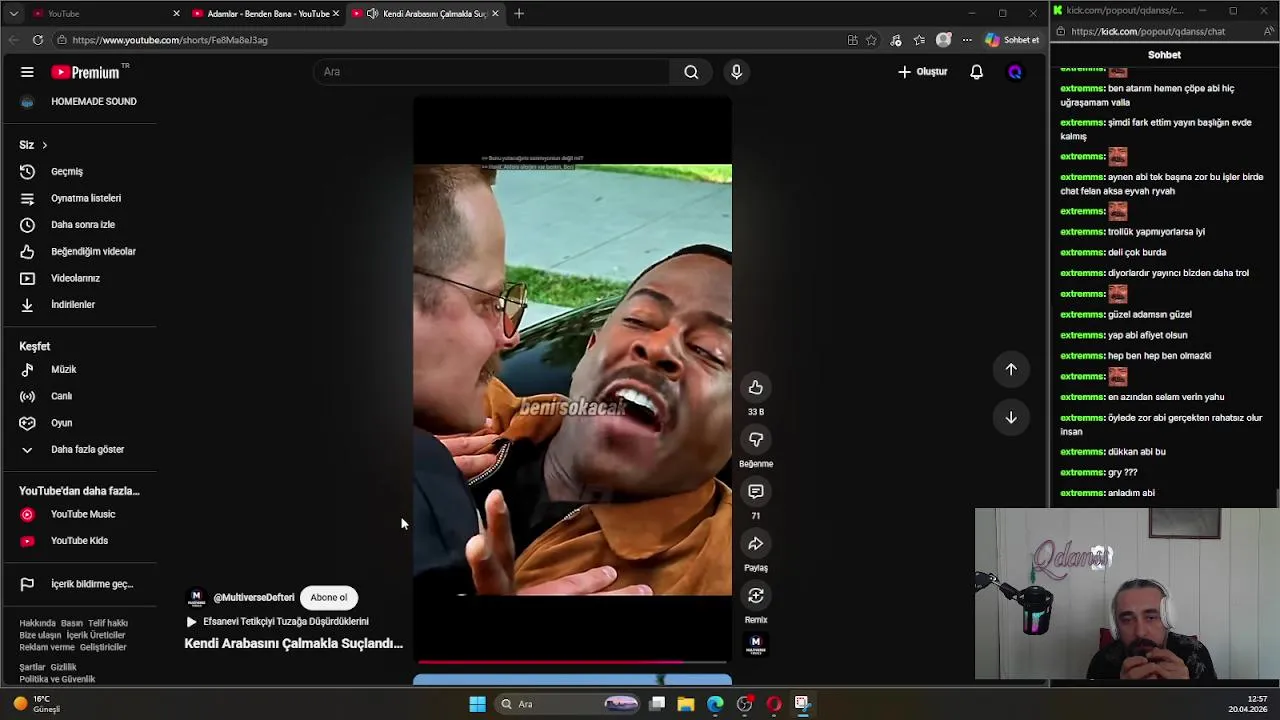Open the @MultiverseDefteri channel link
Screen dimensions: 1280x720
[254, 597]
